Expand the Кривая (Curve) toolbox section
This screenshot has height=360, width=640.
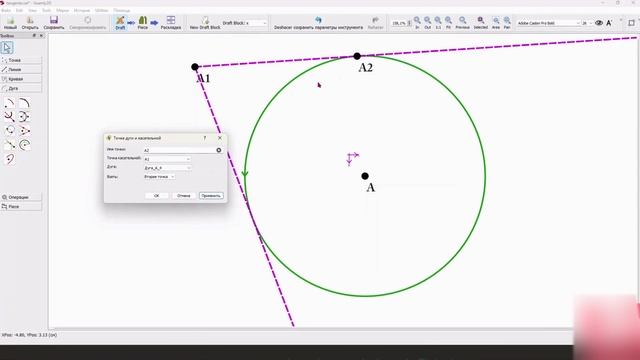coord(21,79)
